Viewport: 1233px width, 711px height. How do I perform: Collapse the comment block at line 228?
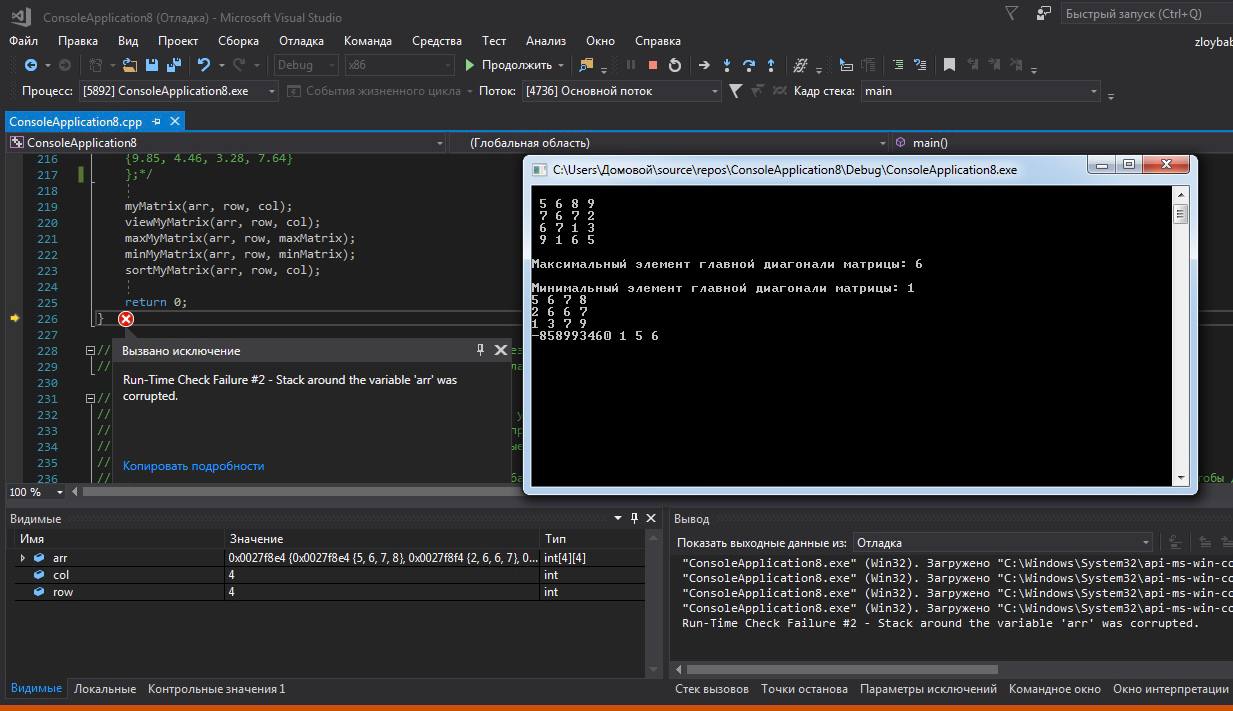point(90,351)
